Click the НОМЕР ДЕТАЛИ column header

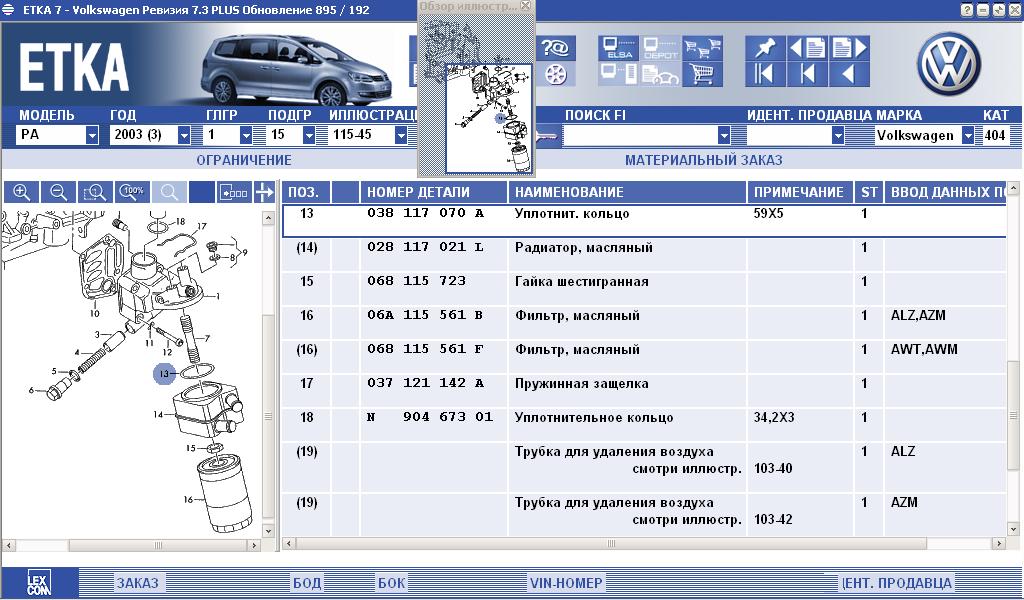pos(434,192)
